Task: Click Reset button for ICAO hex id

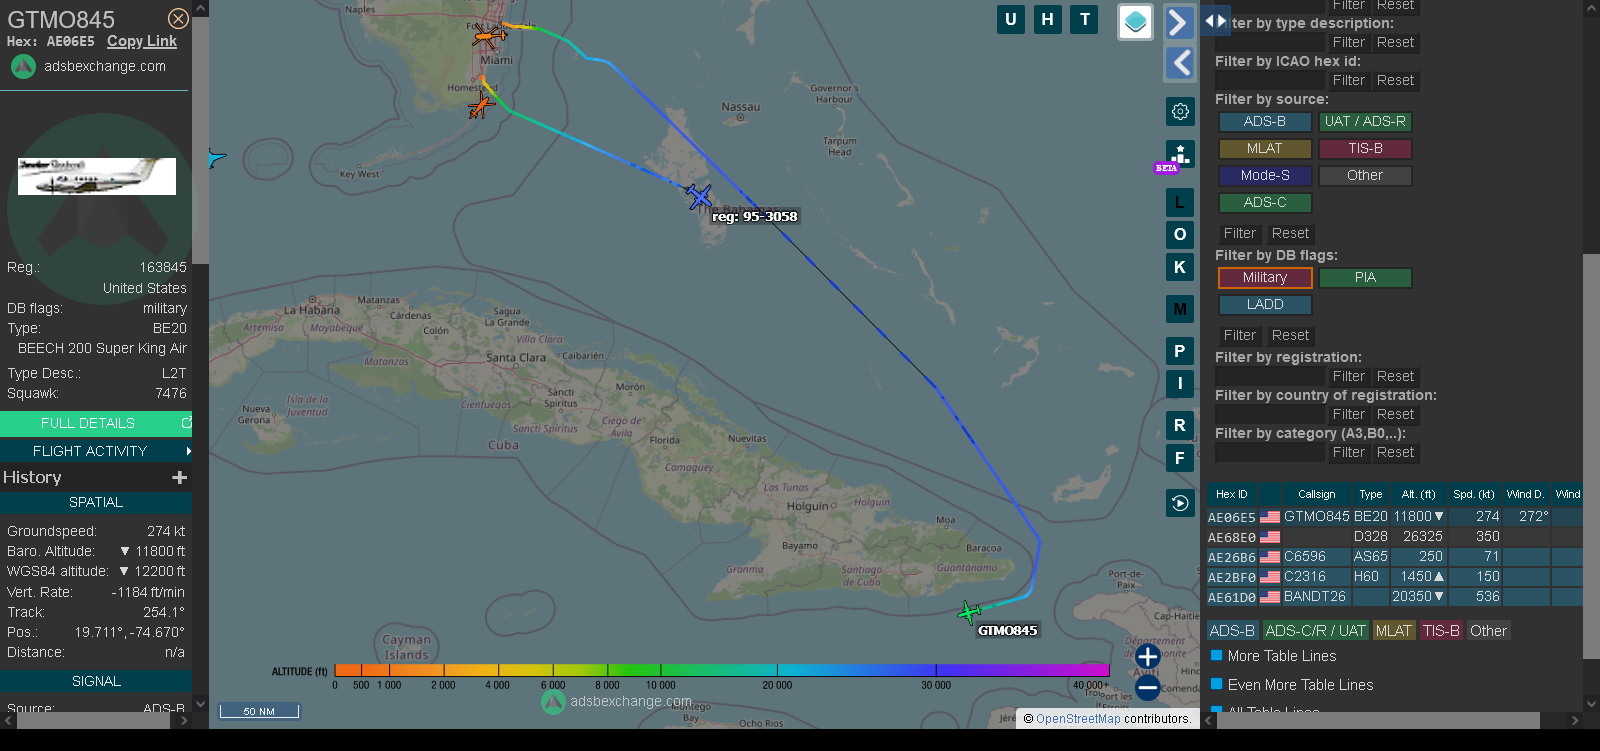Action: 1395,80
